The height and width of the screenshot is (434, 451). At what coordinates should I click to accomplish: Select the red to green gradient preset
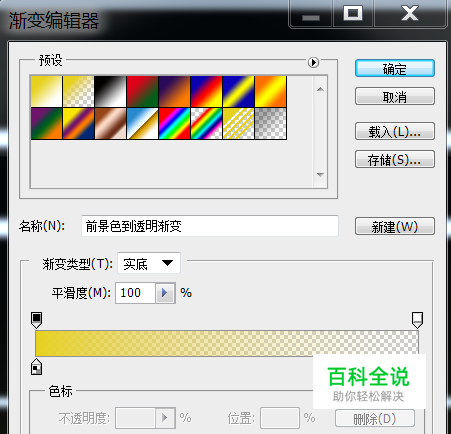(x=142, y=92)
